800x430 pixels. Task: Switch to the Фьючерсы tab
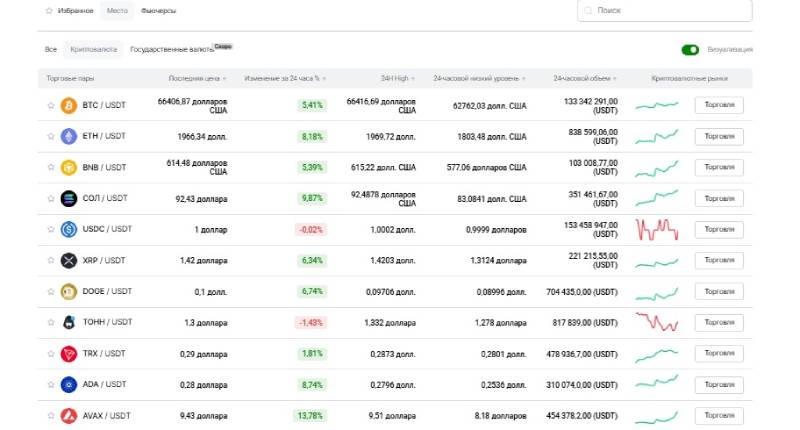pyautogui.click(x=158, y=11)
